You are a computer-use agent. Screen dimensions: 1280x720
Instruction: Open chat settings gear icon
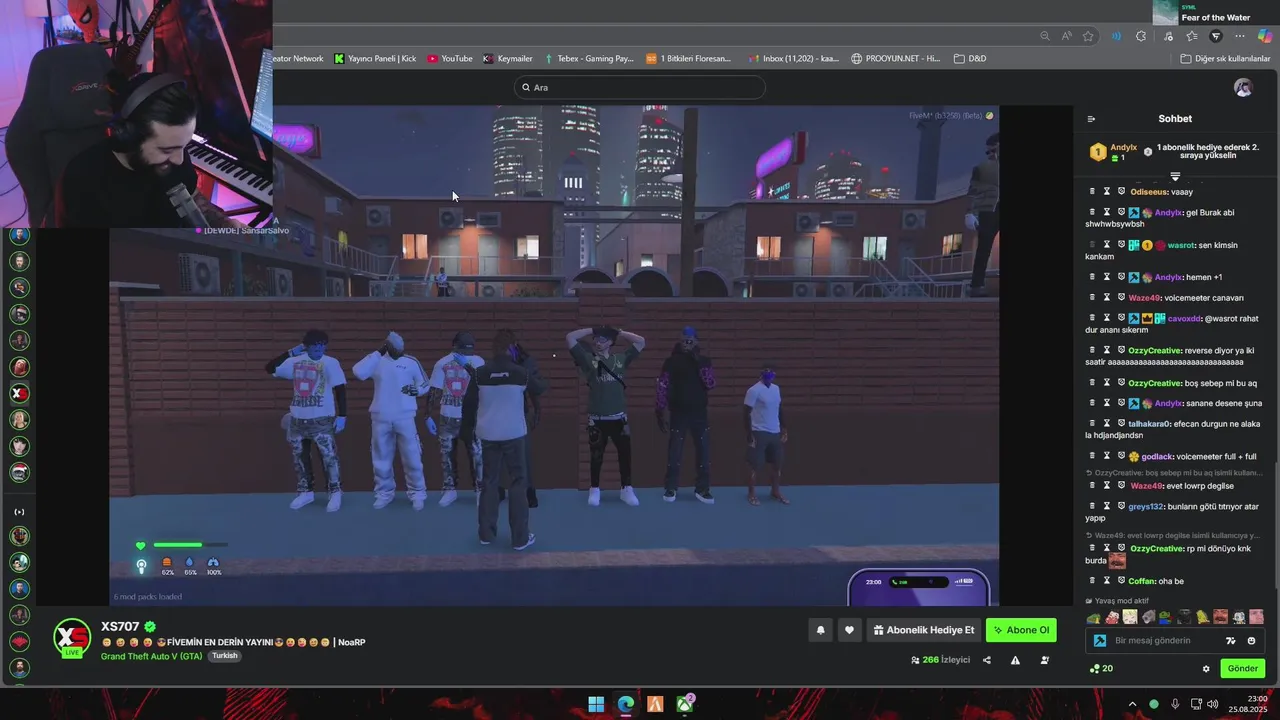click(1206, 669)
